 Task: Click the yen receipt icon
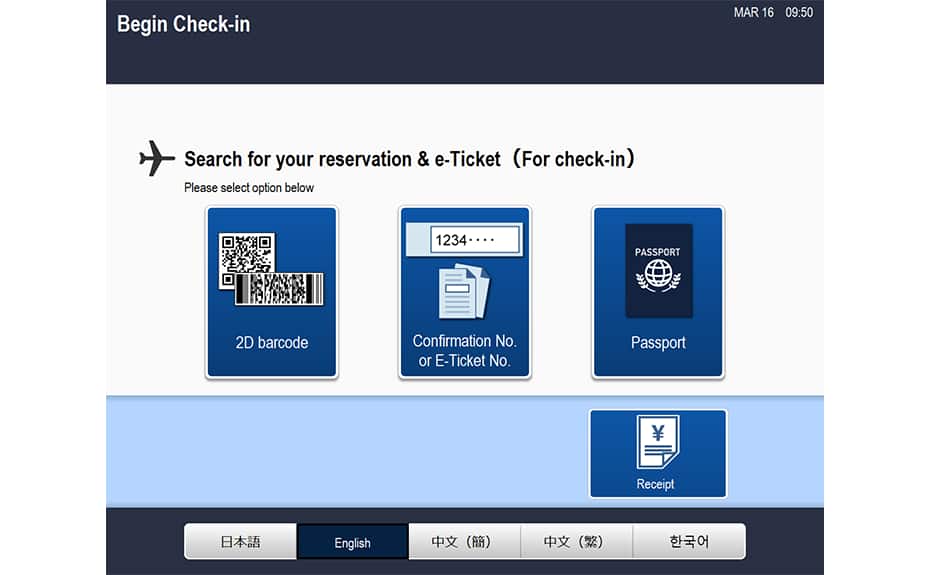pos(657,442)
